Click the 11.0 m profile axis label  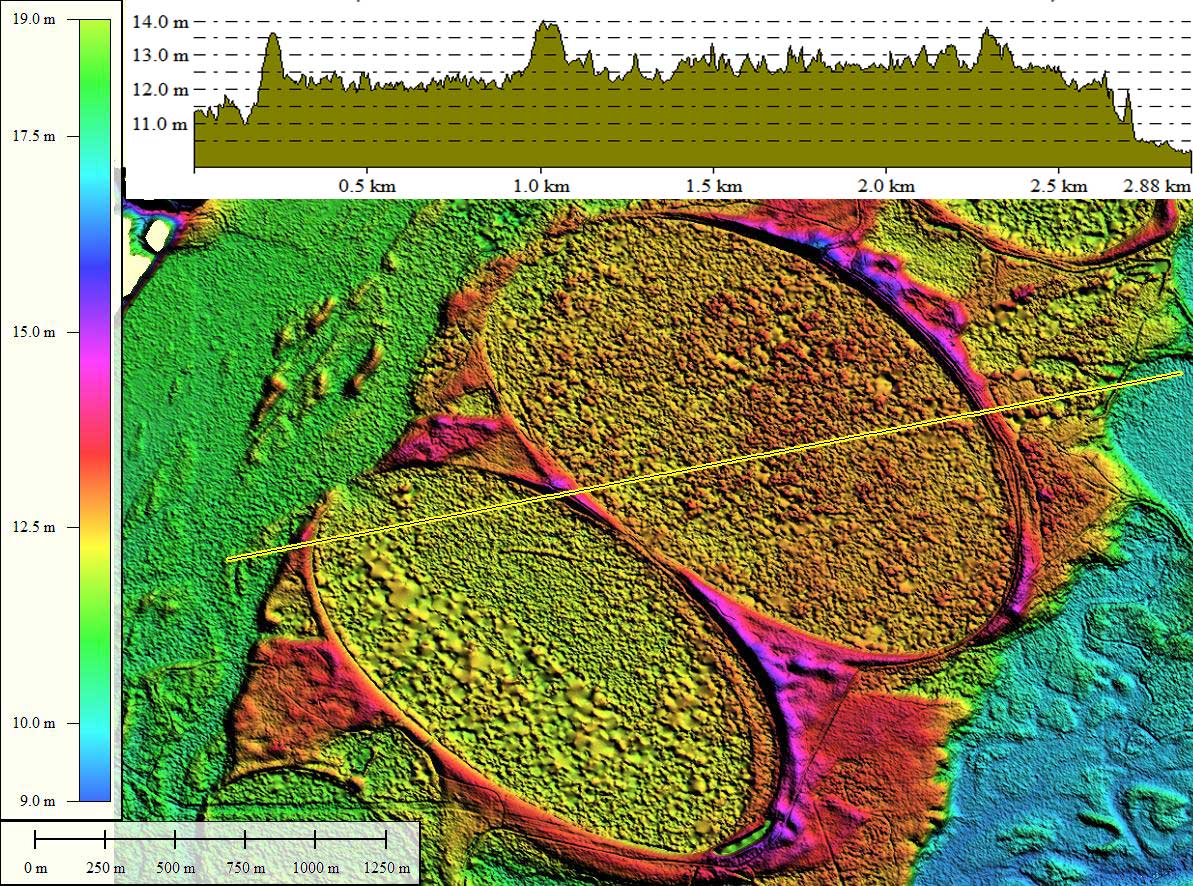[161, 124]
